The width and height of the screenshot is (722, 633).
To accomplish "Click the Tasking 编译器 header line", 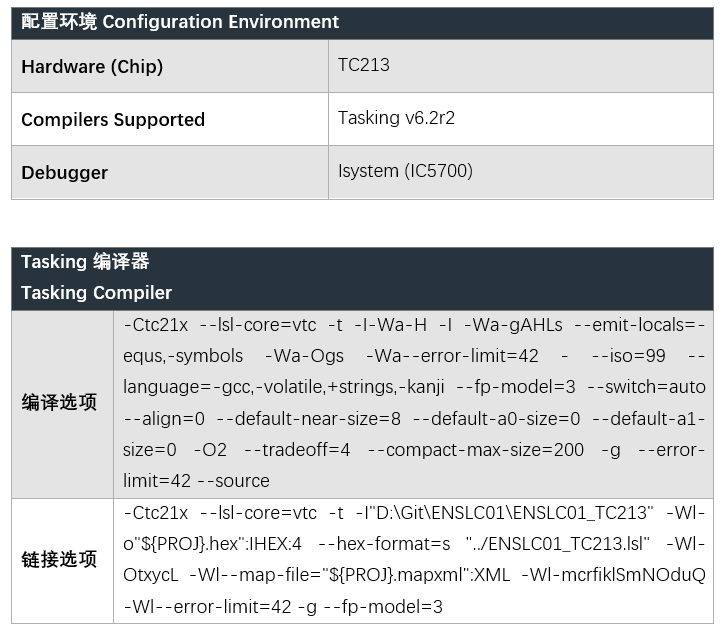I will click(85, 262).
